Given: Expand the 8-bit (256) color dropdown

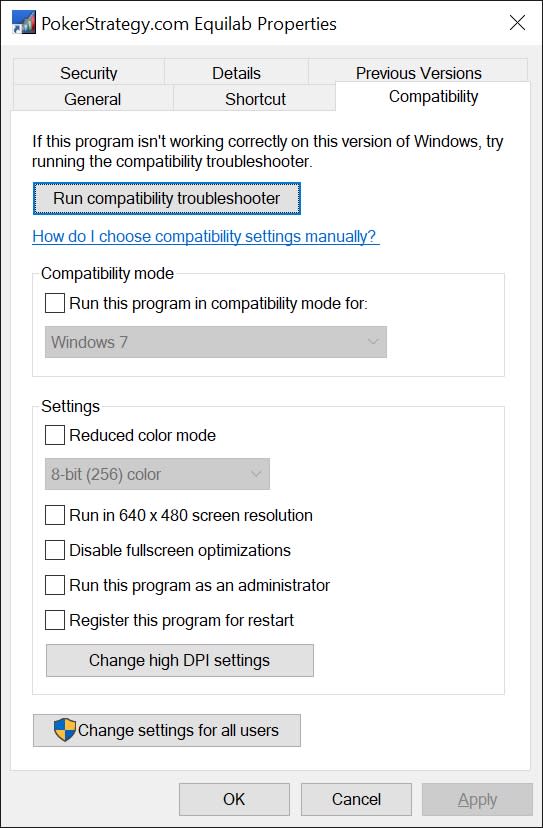Looking at the screenshot, I should [x=157, y=474].
